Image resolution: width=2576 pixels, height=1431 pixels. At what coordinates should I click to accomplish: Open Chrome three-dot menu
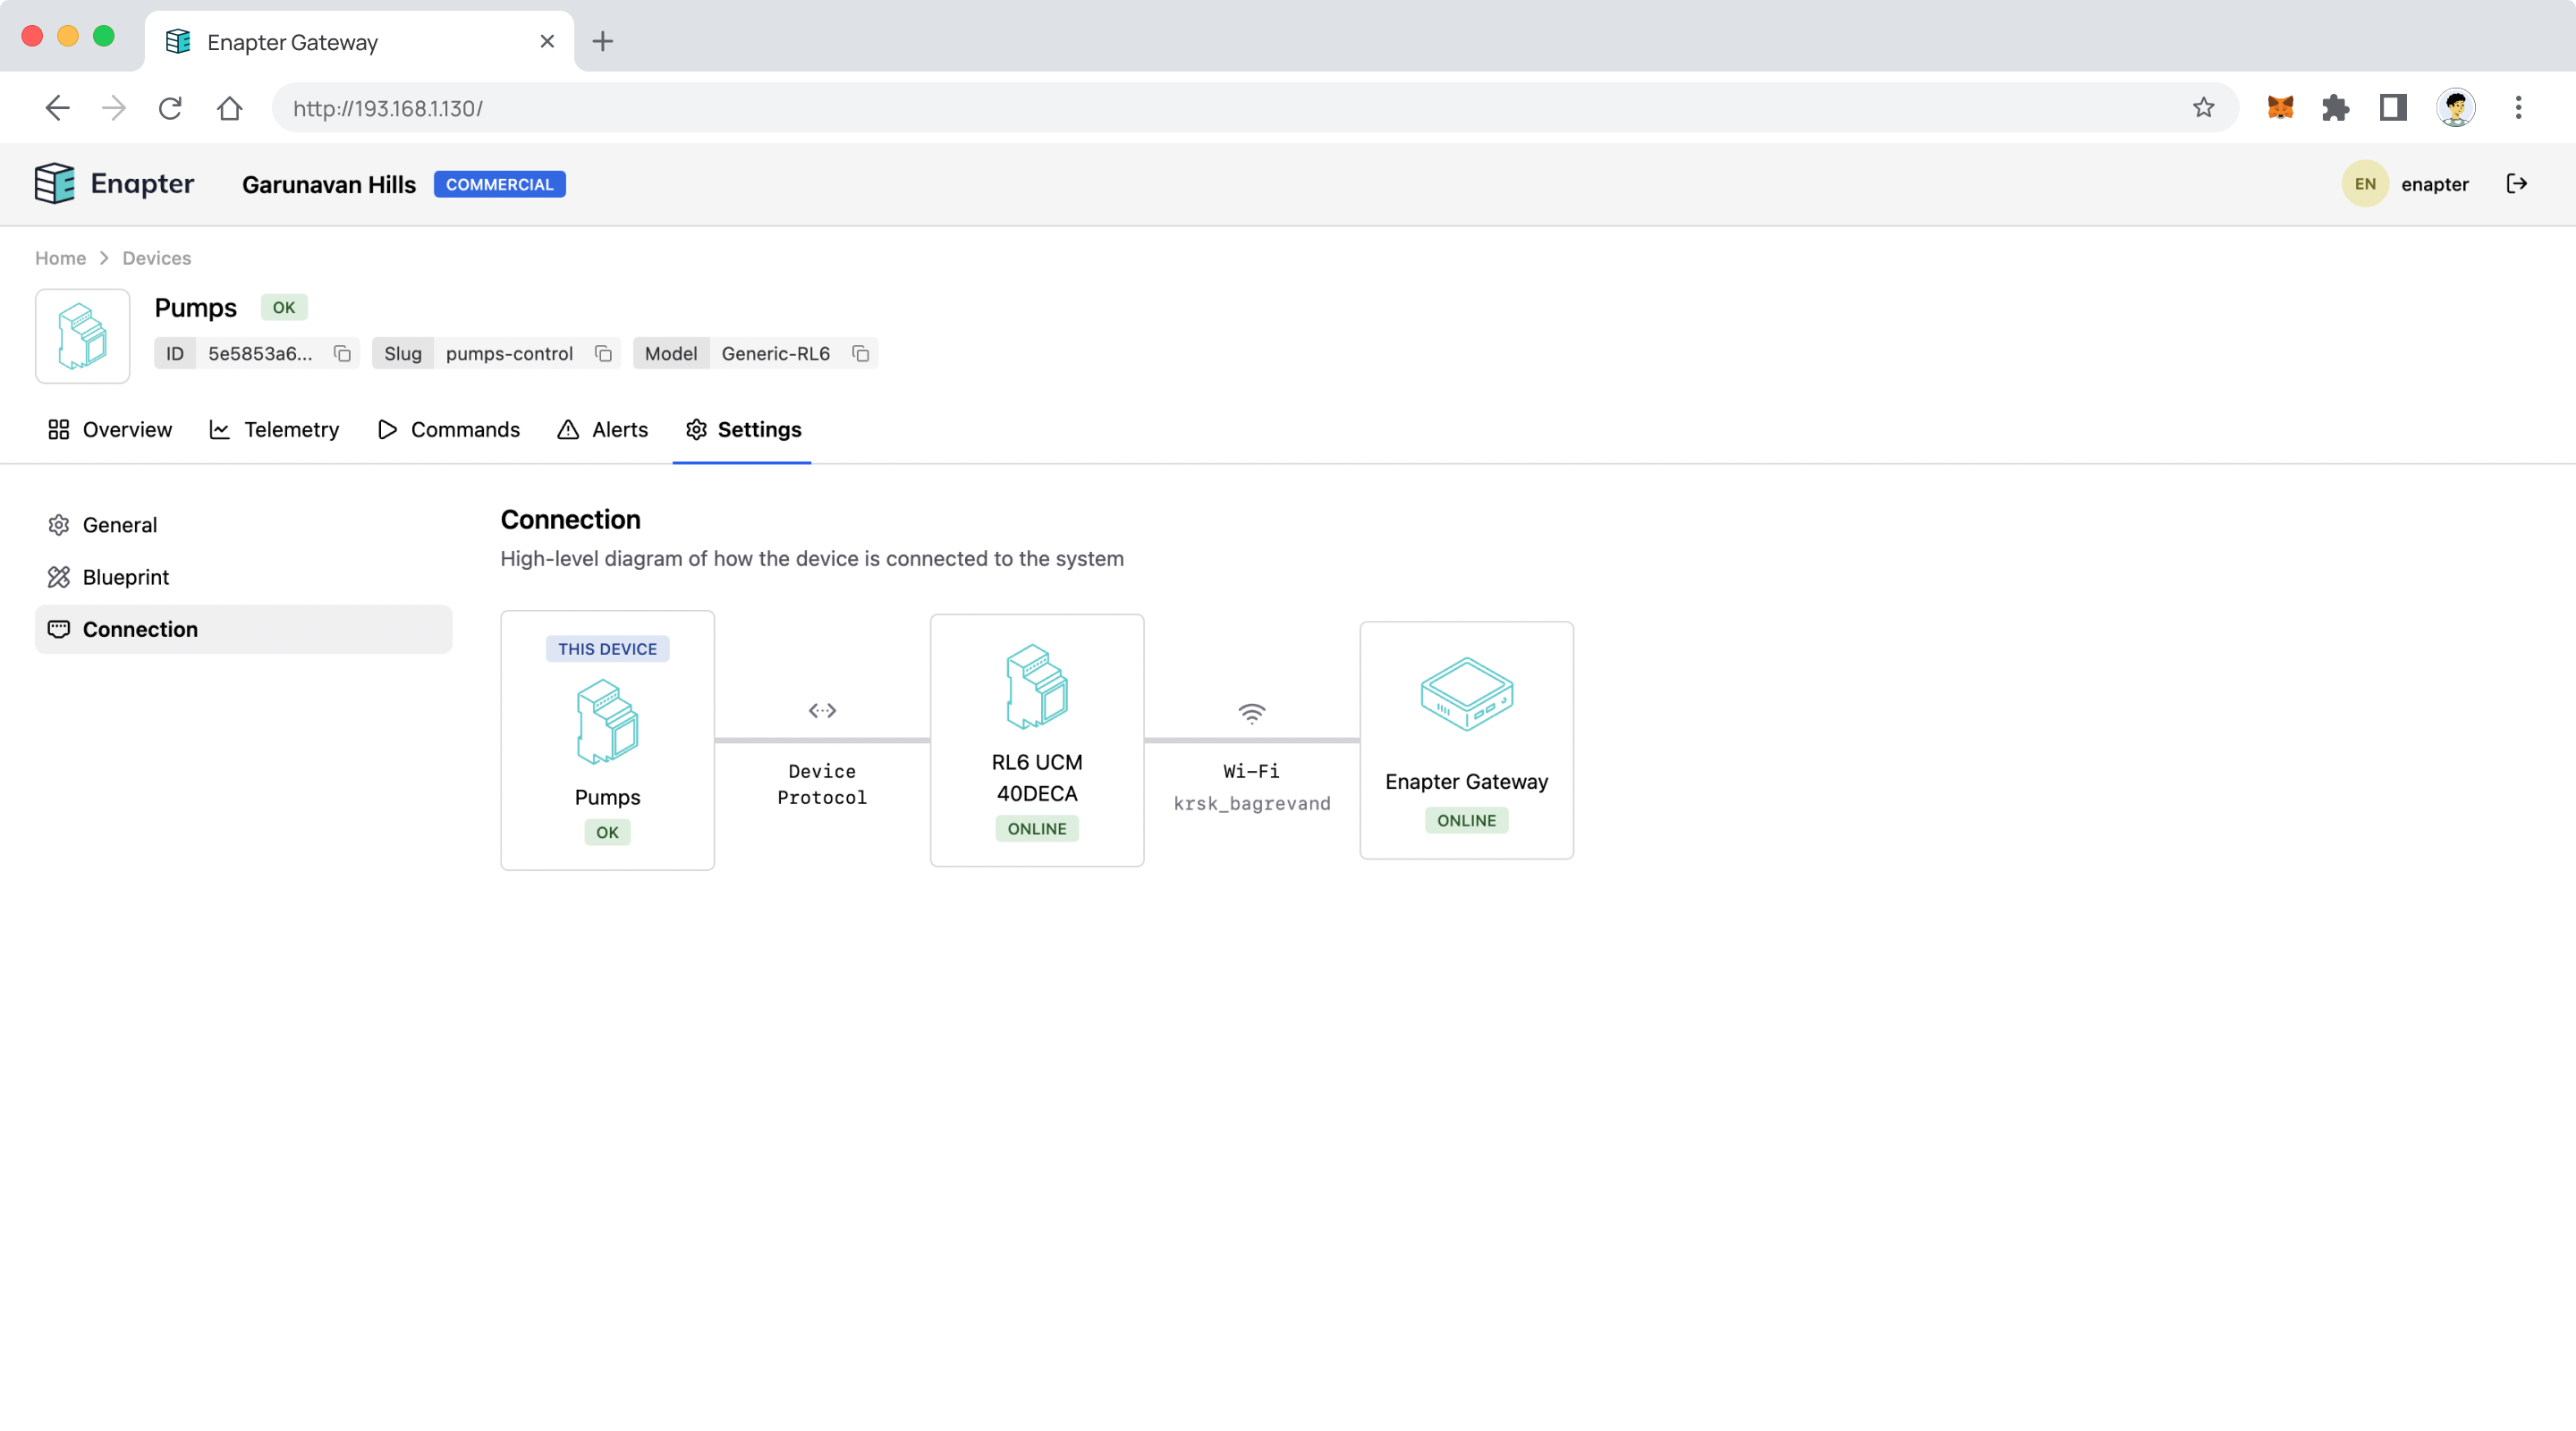[2518, 108]
